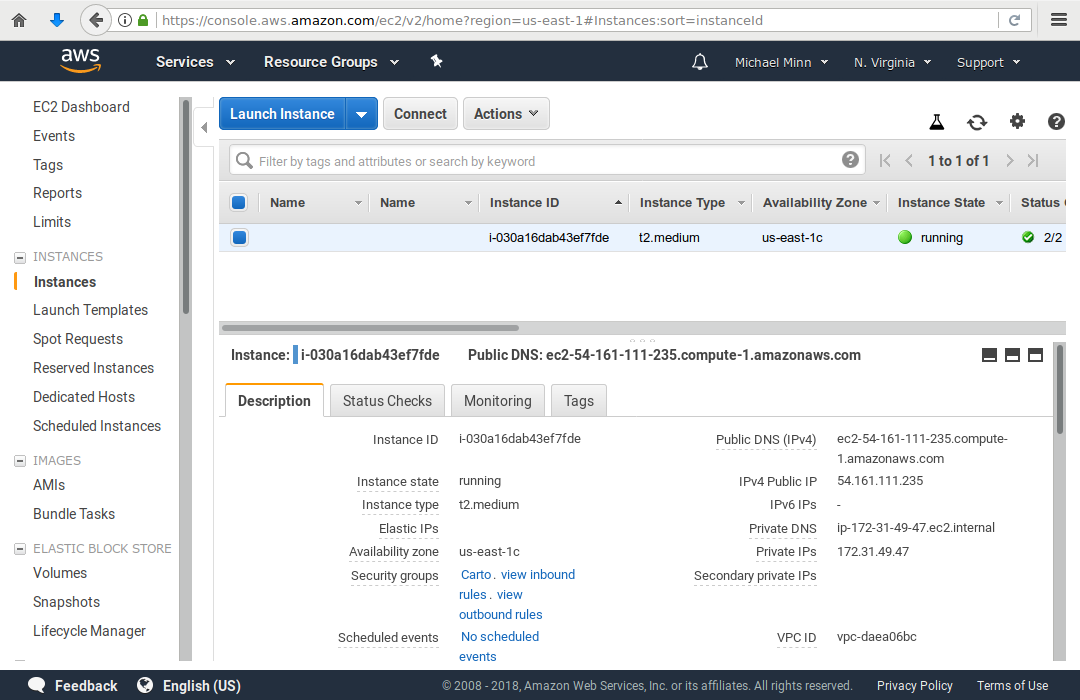Click the notifications bell icon
The width and height of the screenshot is (1080, 700).
pyautogui.click(x=700, y=62)
